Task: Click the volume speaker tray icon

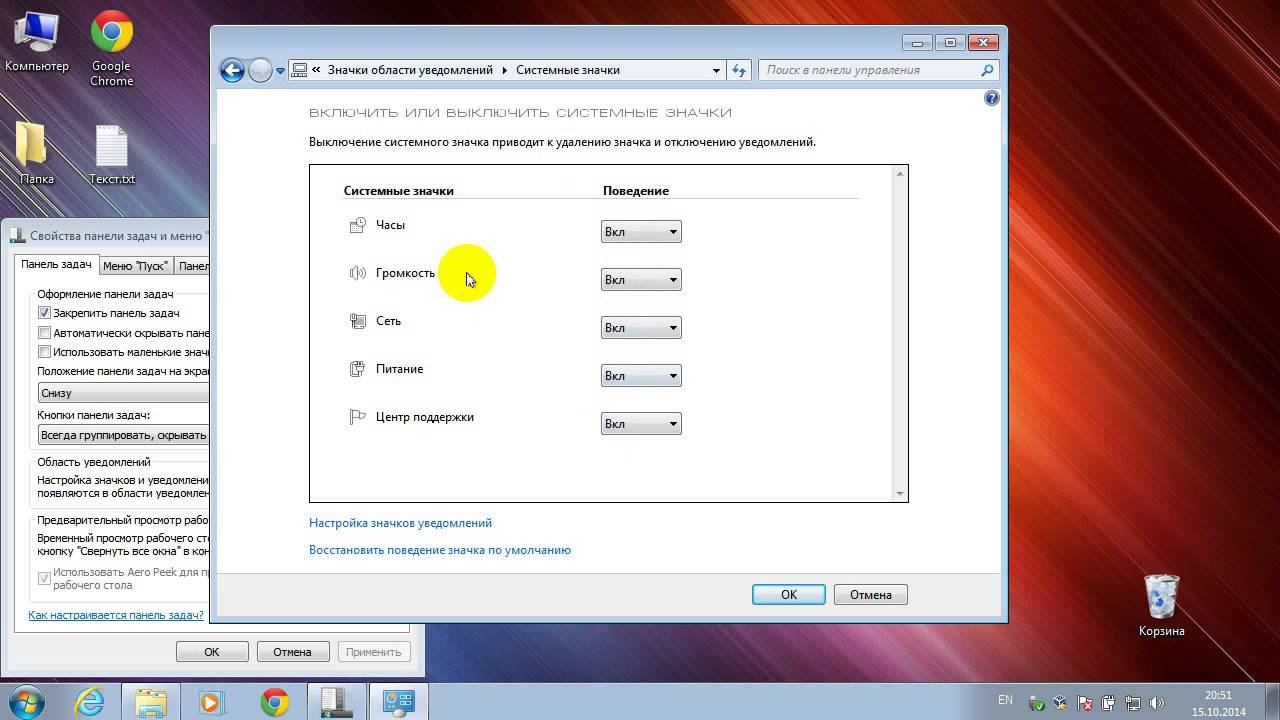Action: tap(1159, 703)
